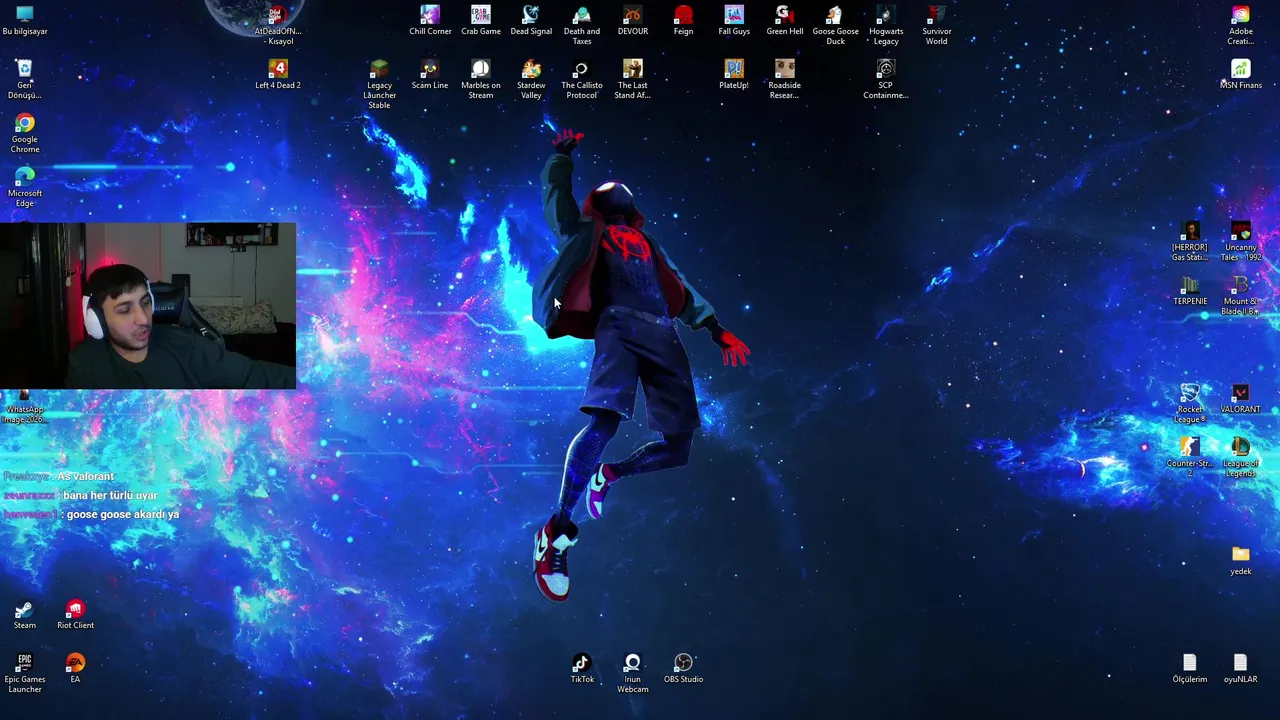Screen dimensions: 1280x720
Task: Click the webcam overlay thumbnail
Action: (148, 305)
